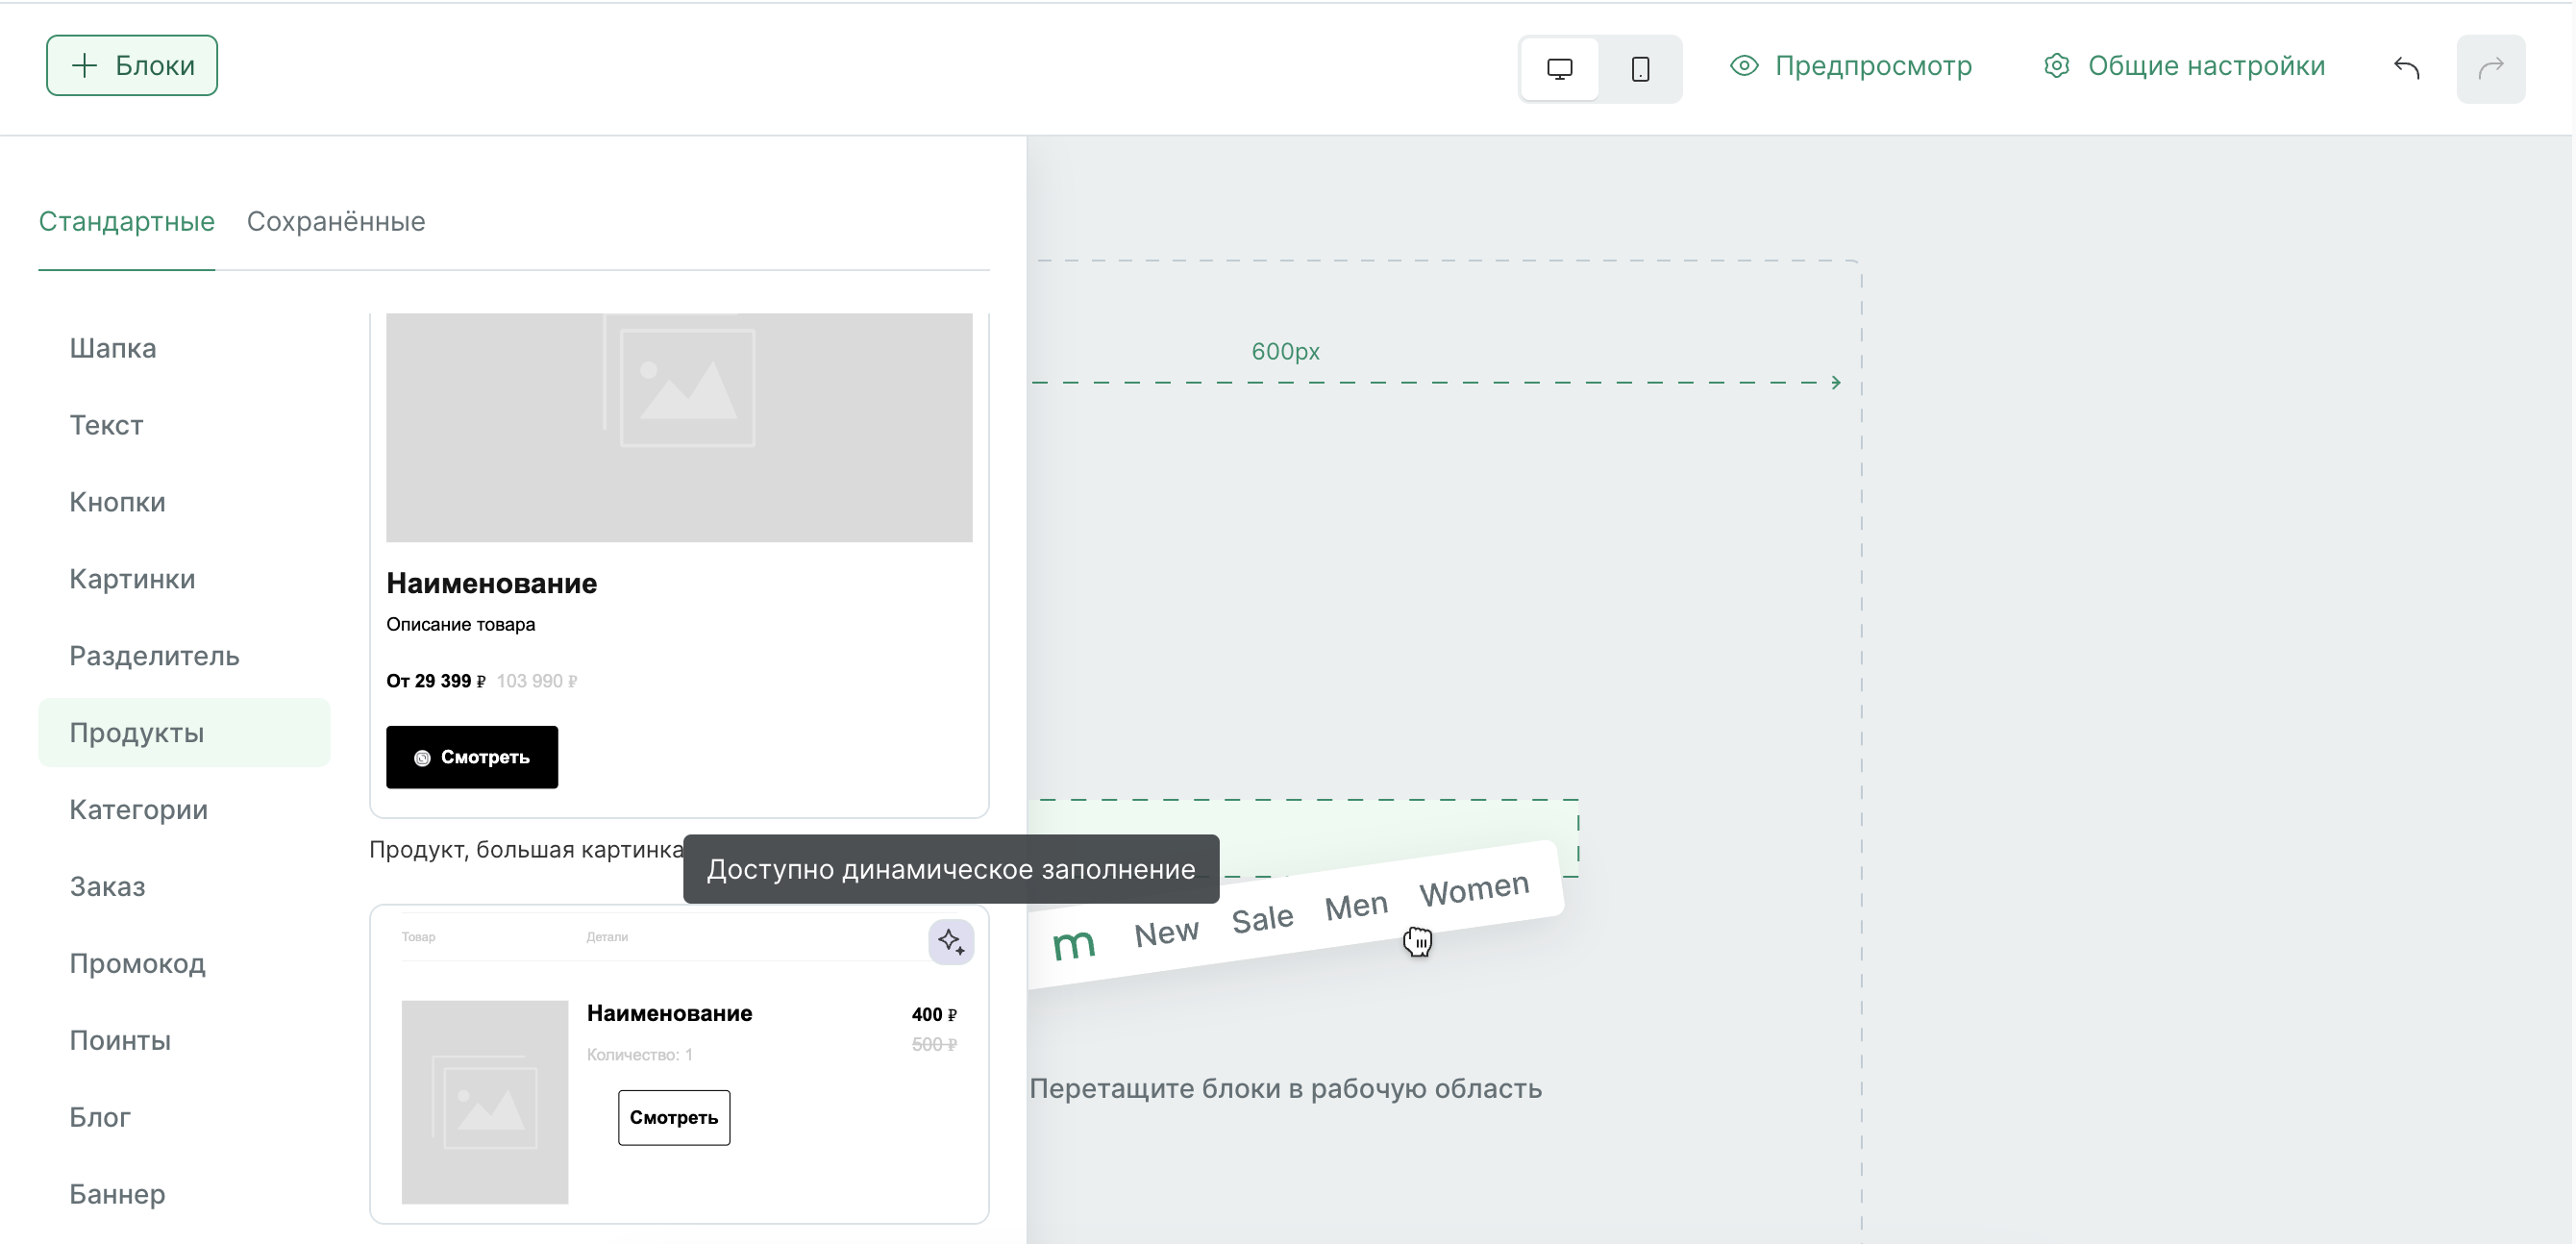The image size is (2576, 1244).
Task: Click the gear icon beside Общие настройки
Action: pyautogui.click(x=2057, y=66)
